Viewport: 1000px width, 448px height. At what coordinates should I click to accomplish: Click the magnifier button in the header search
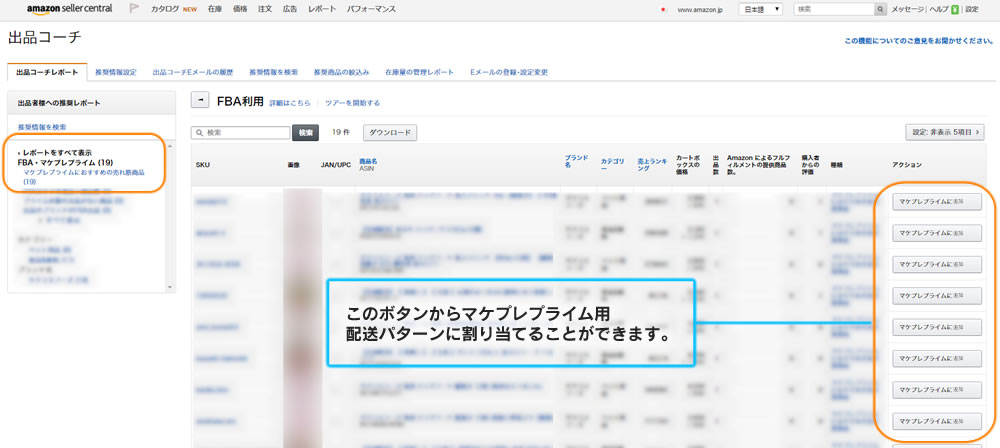click(880, 10)
